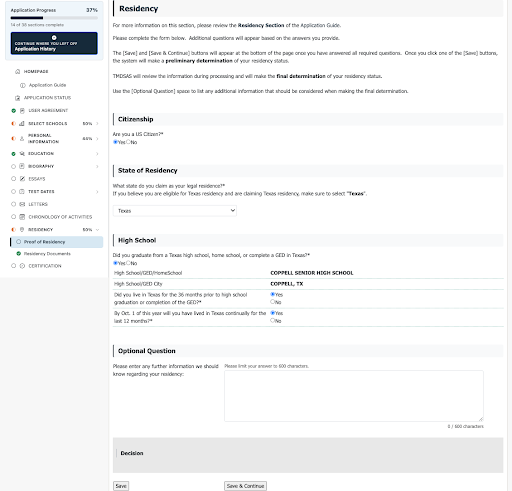Select Yes for US Citizen question
Image resolution: width=512 pixels, height=491 pixels.
(x=115, y=142)
